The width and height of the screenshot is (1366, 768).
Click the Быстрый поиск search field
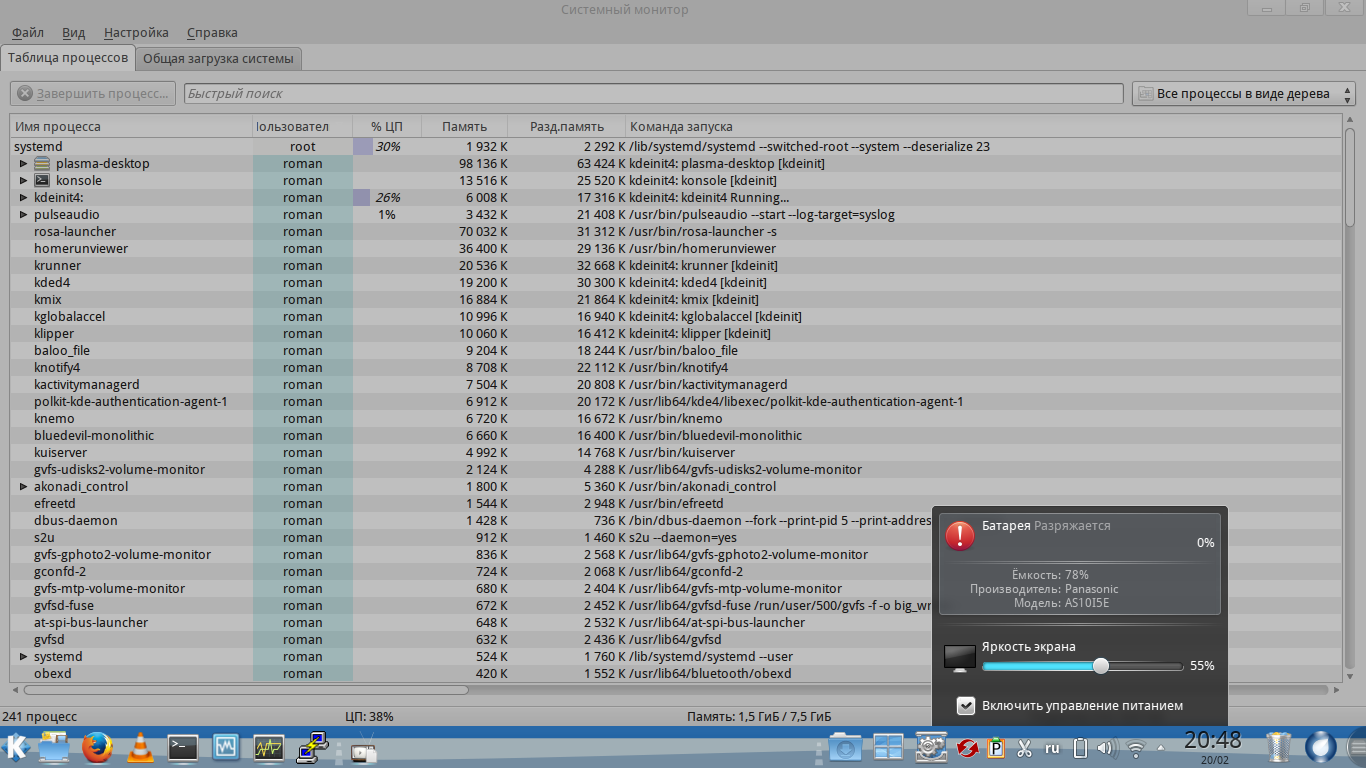[652, 94]
